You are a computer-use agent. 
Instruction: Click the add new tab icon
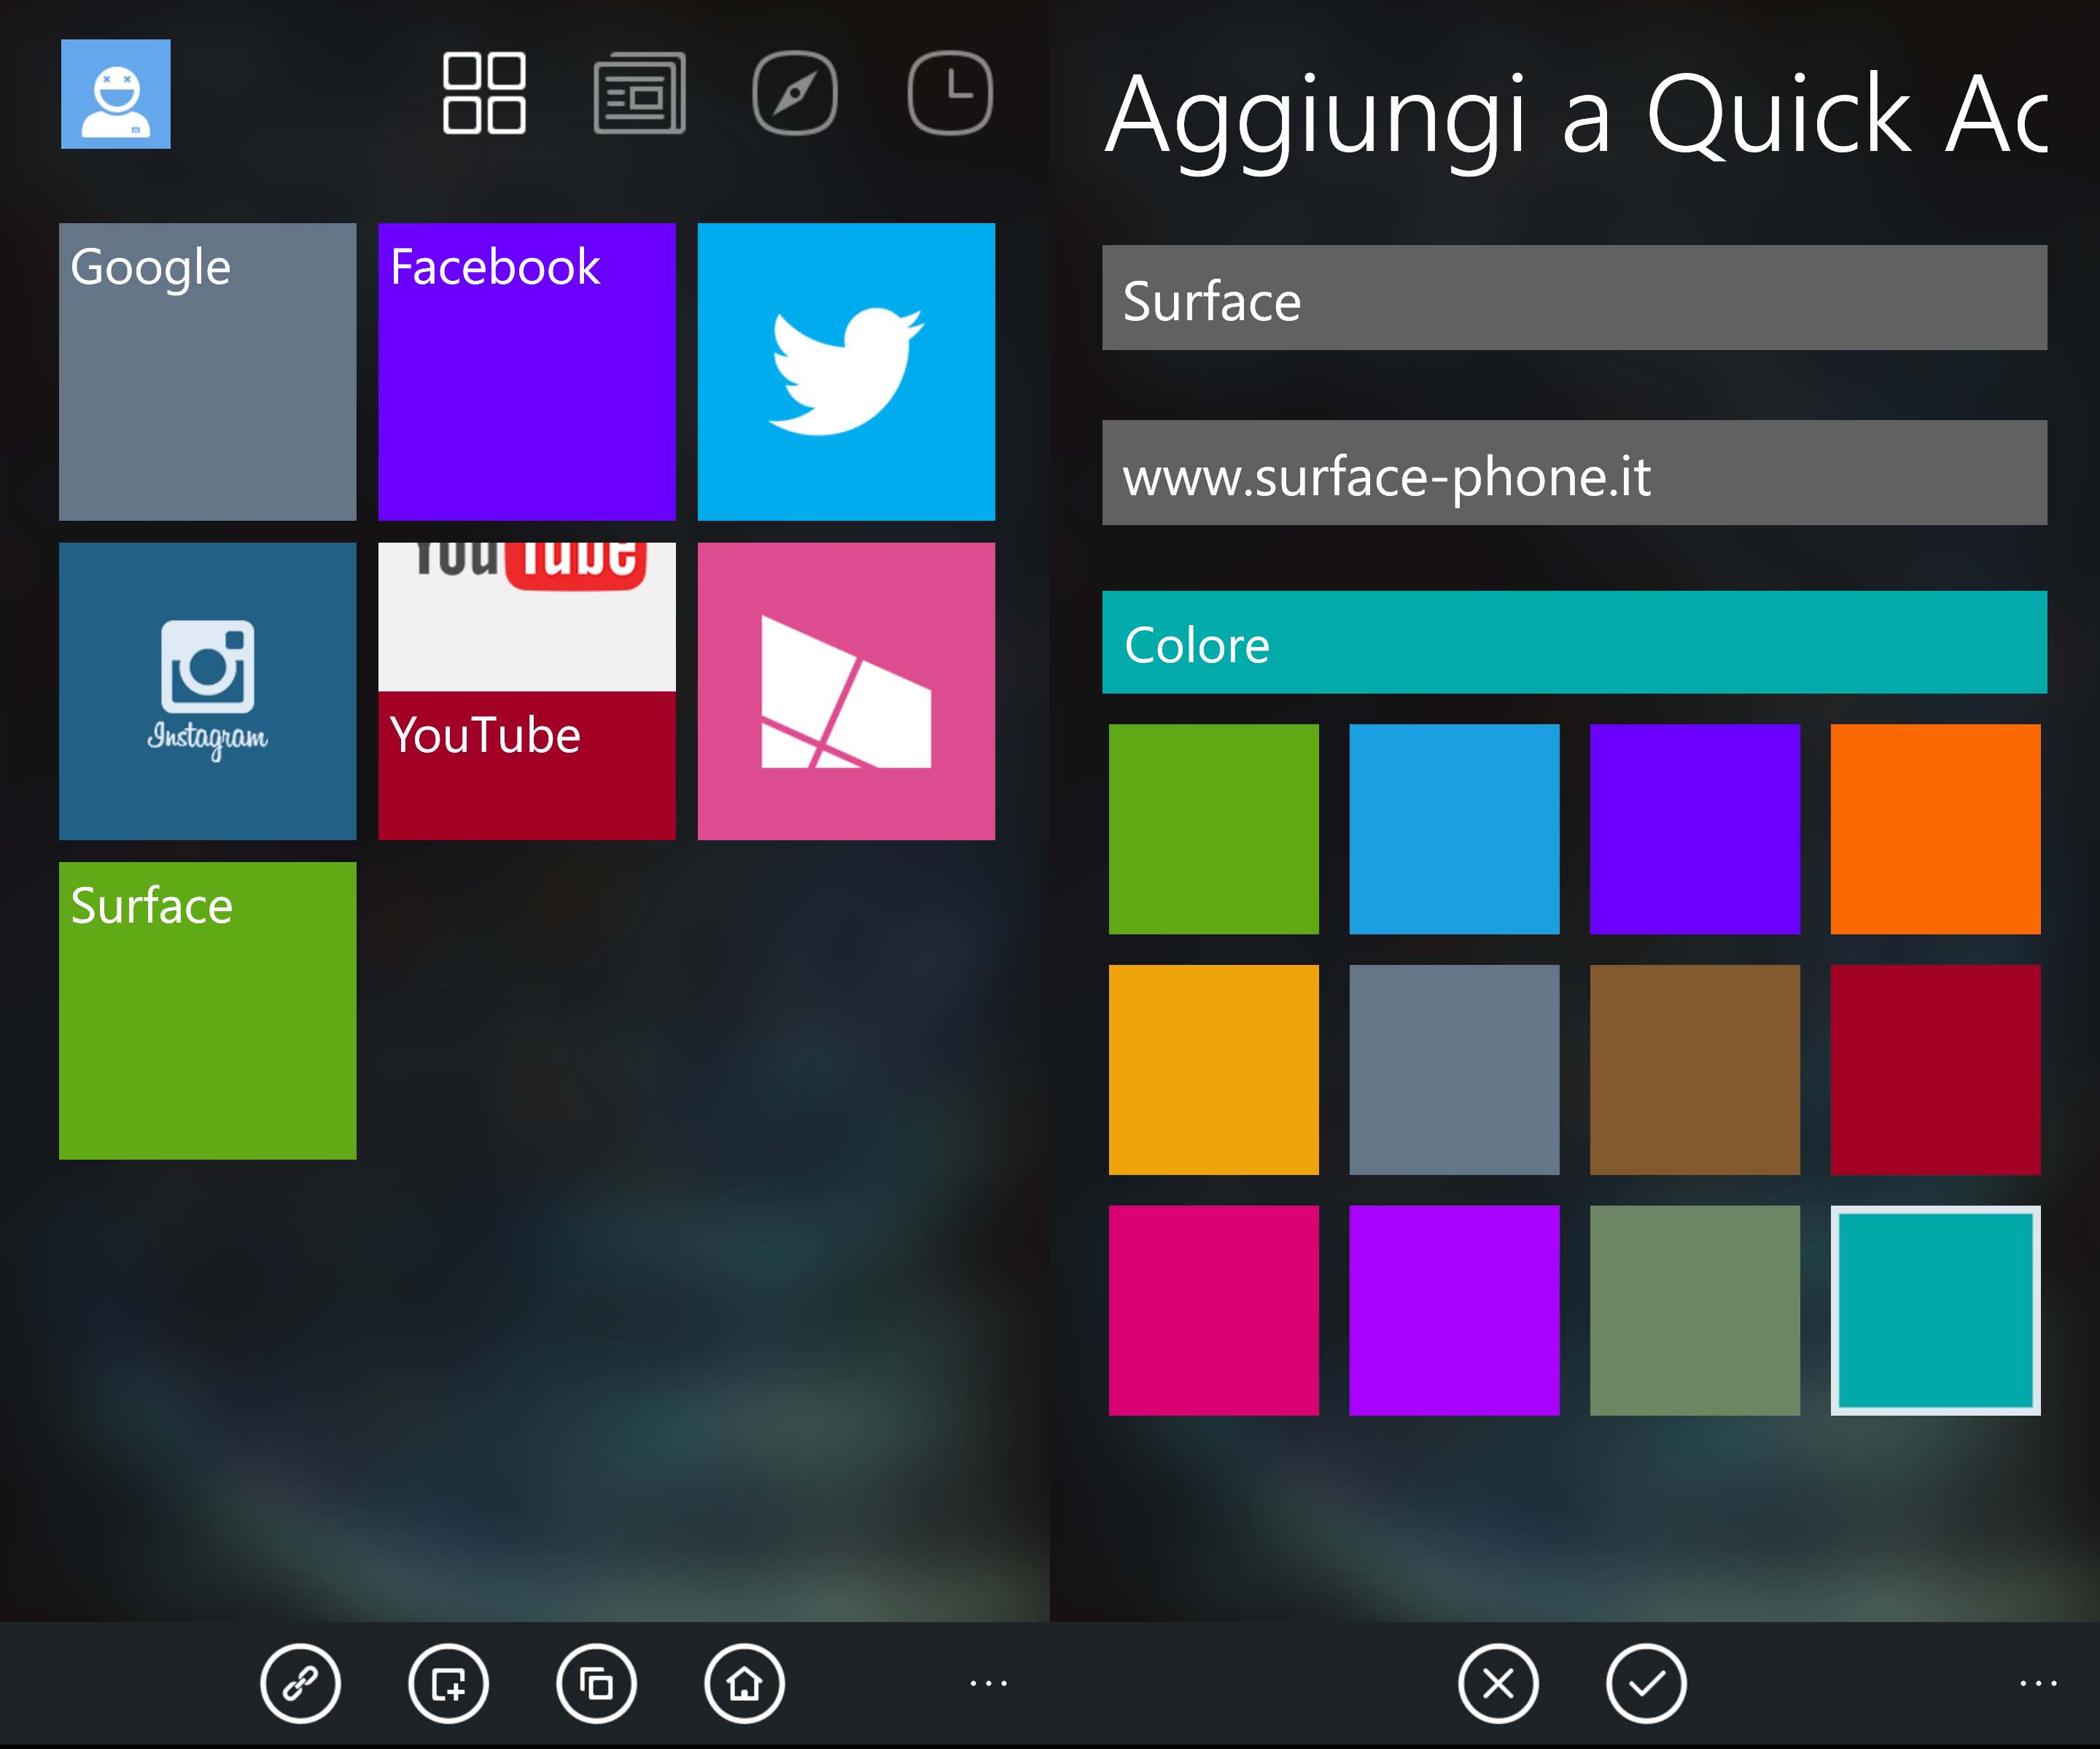pyautogui.click(x=448, y=1684)
